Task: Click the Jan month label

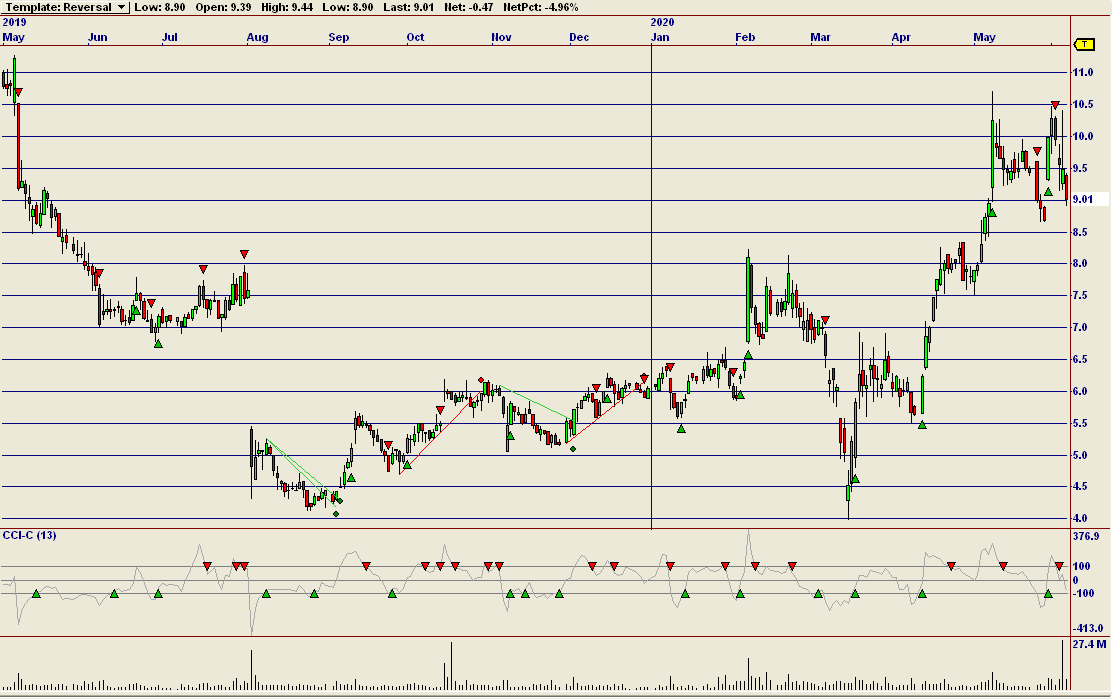Action: point(660,38)
